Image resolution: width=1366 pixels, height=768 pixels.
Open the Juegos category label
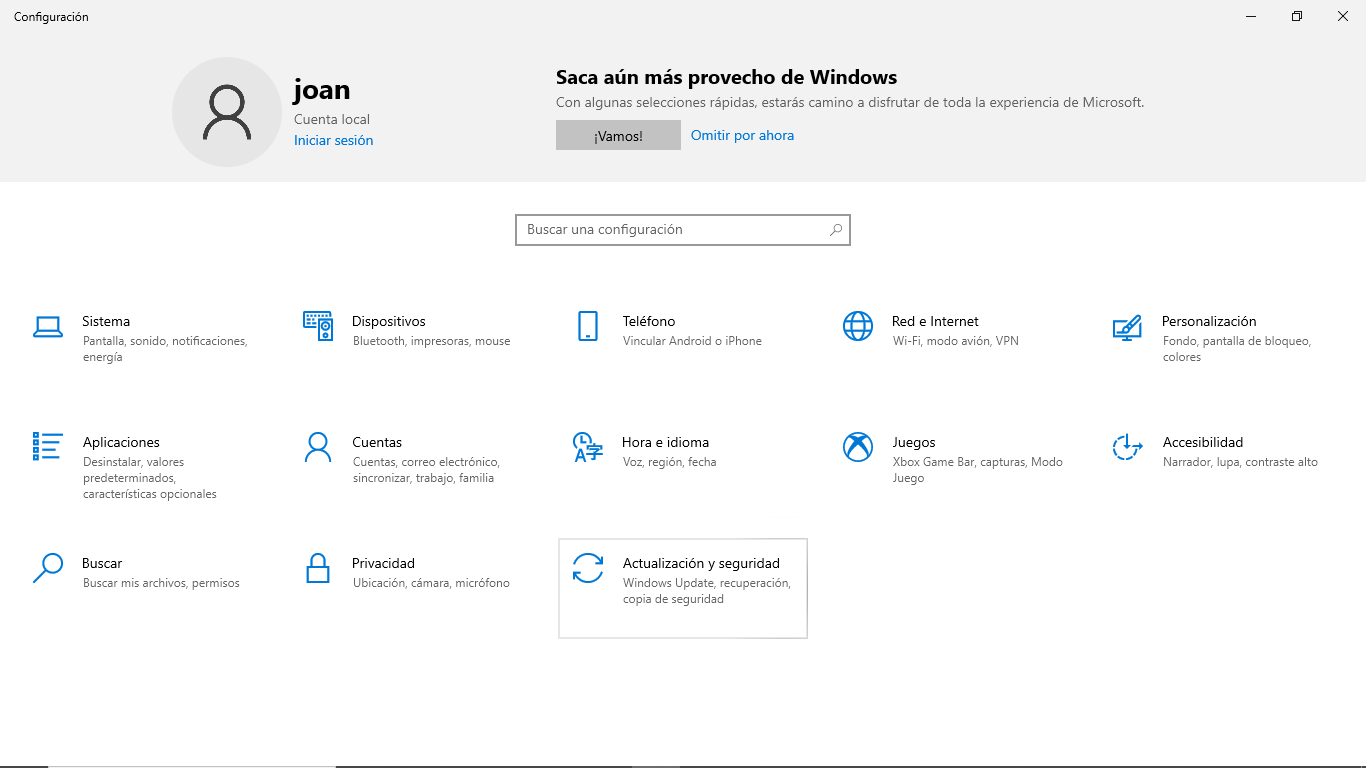click(914, 442)
